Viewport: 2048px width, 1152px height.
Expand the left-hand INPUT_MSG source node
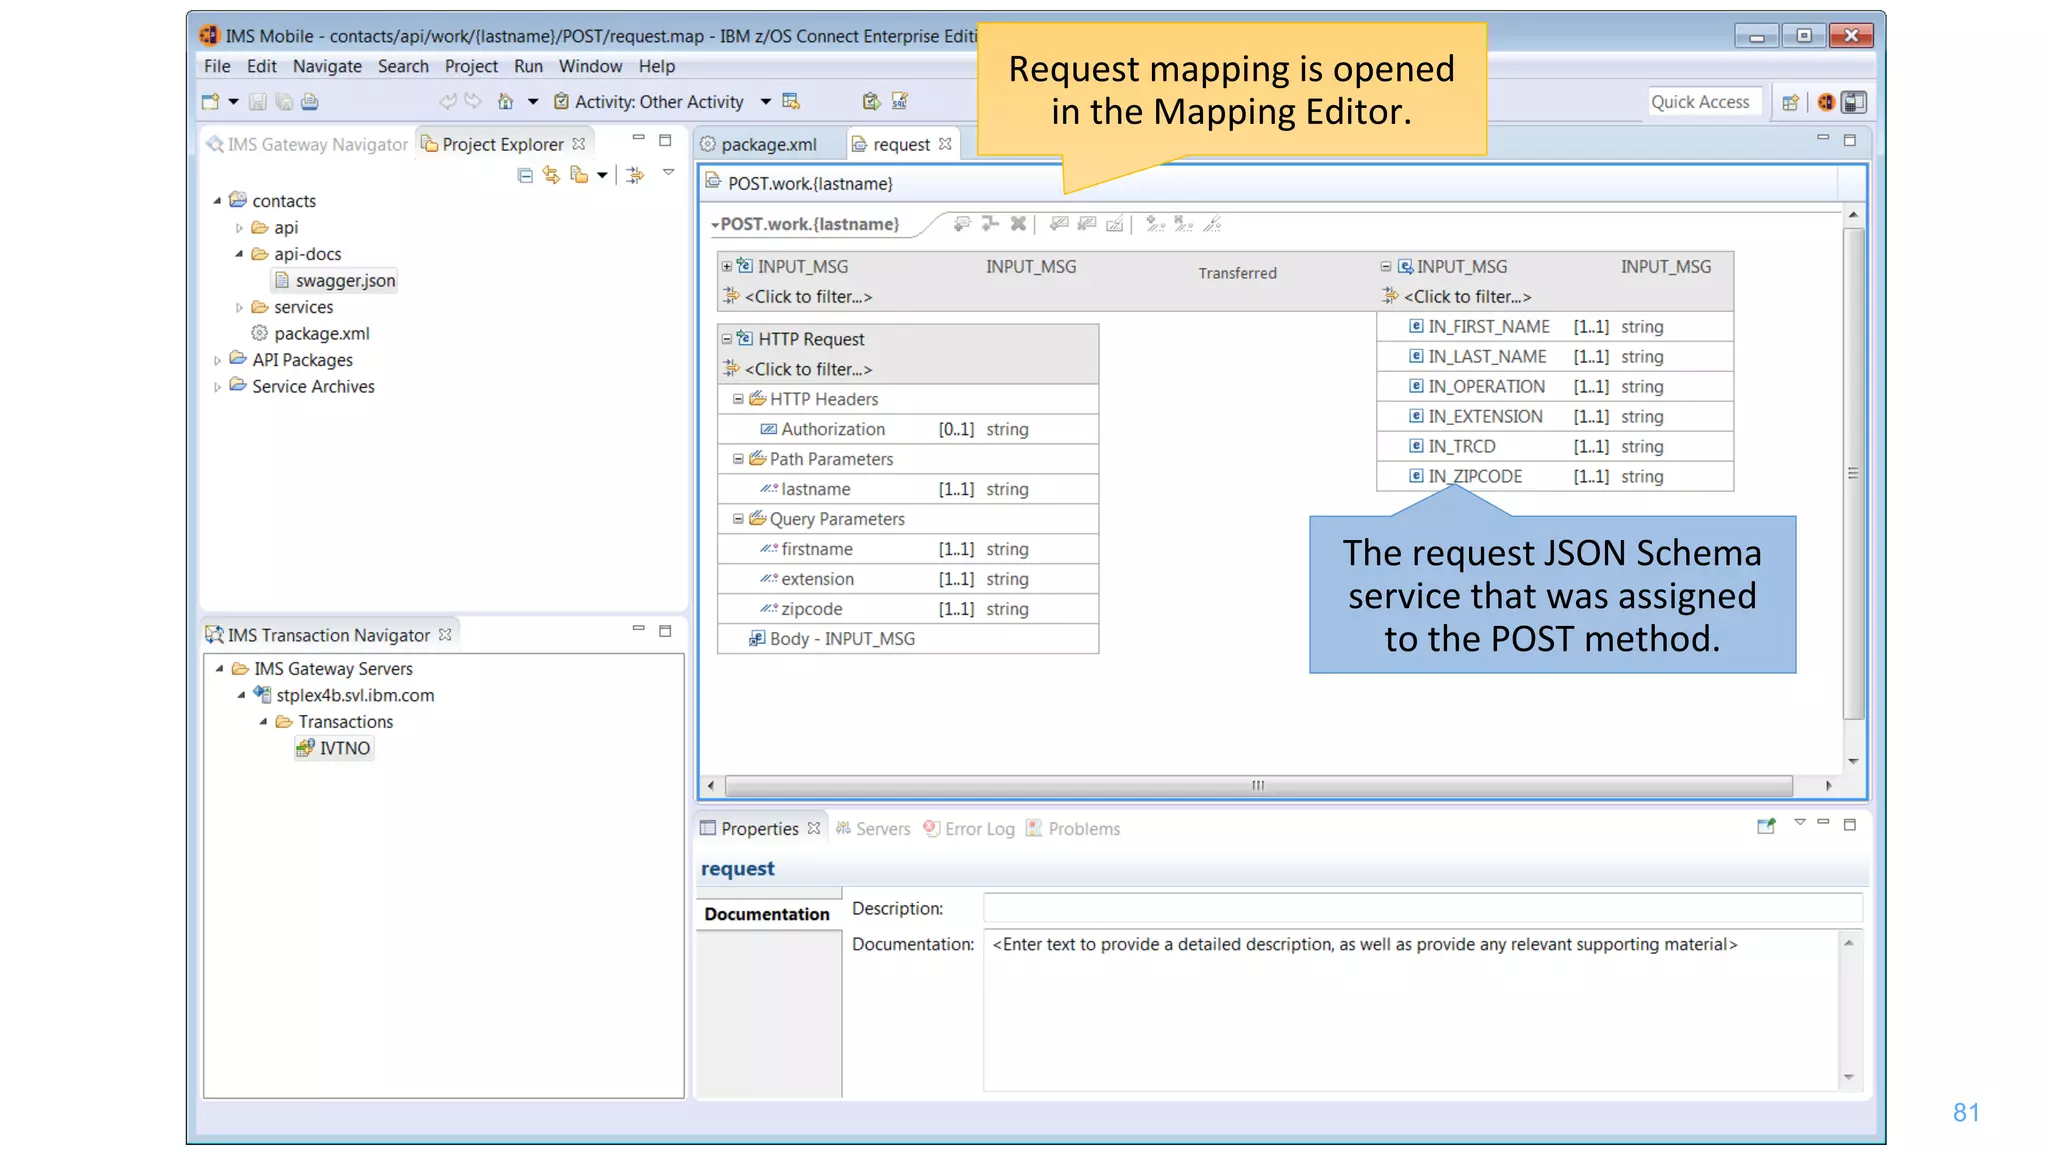(727, 267)
